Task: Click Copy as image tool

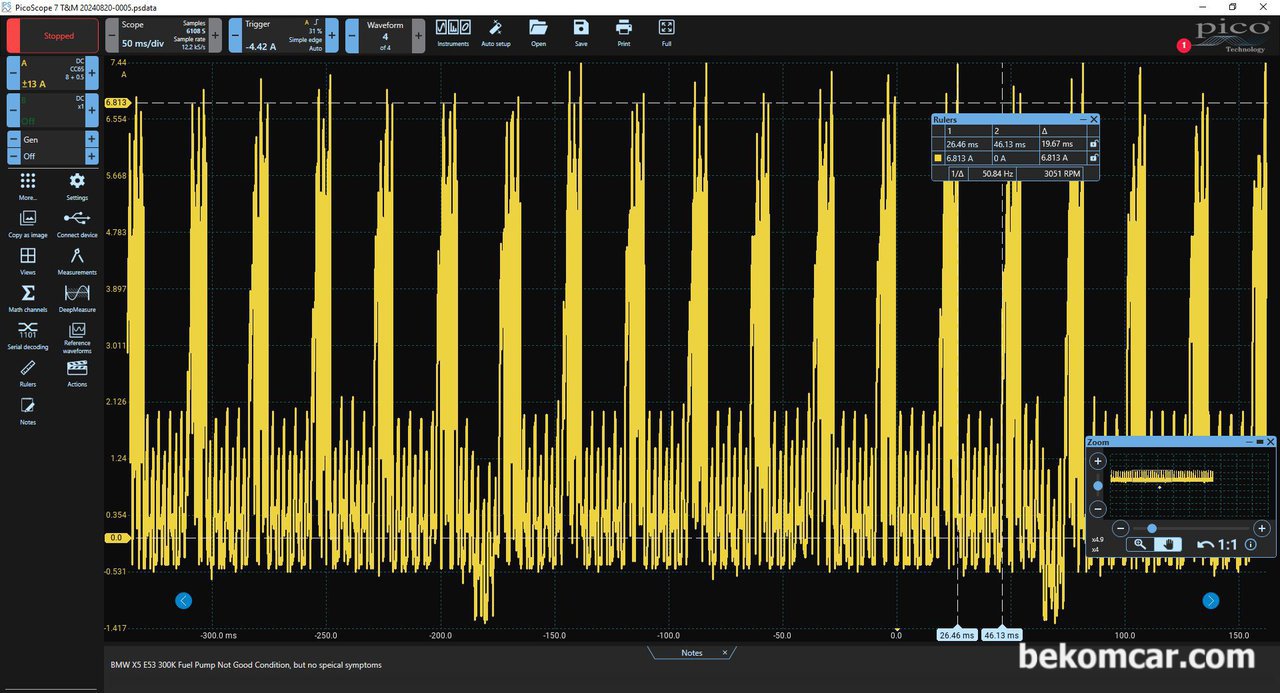Action: point(28,224)
